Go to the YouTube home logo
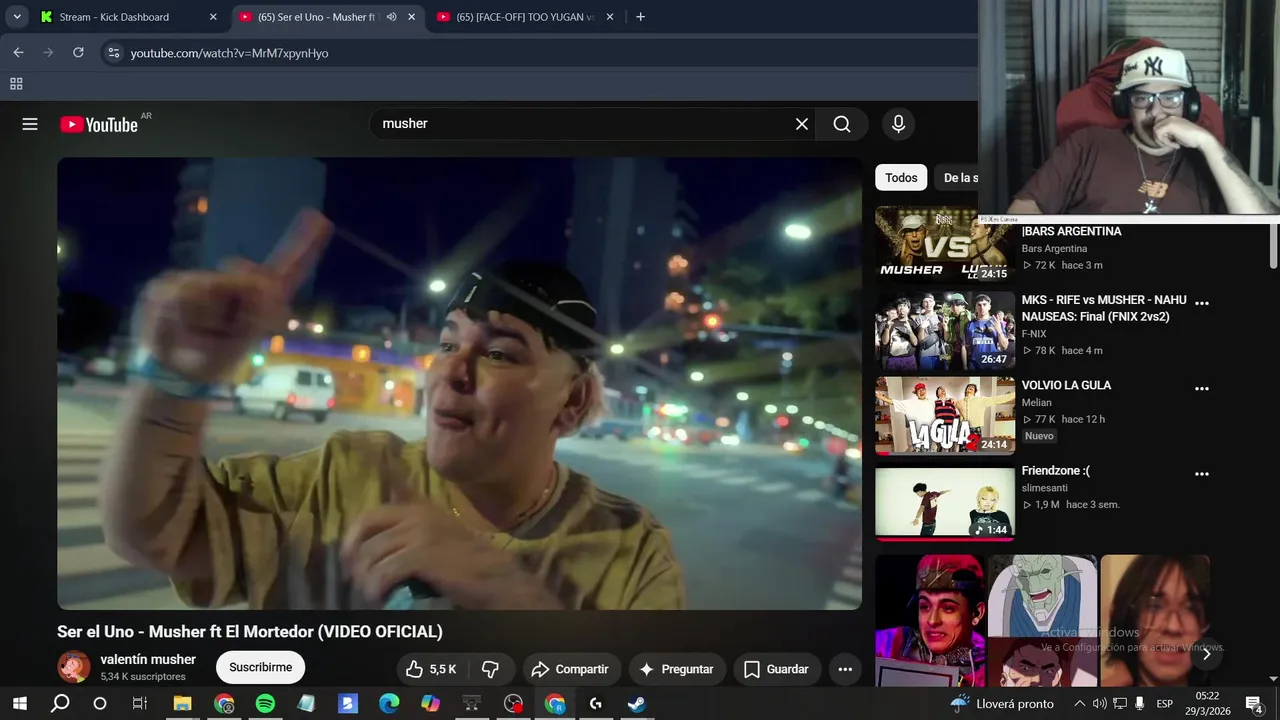The height and width of the screenshot is (720, 1280). (x=99, y=124)
